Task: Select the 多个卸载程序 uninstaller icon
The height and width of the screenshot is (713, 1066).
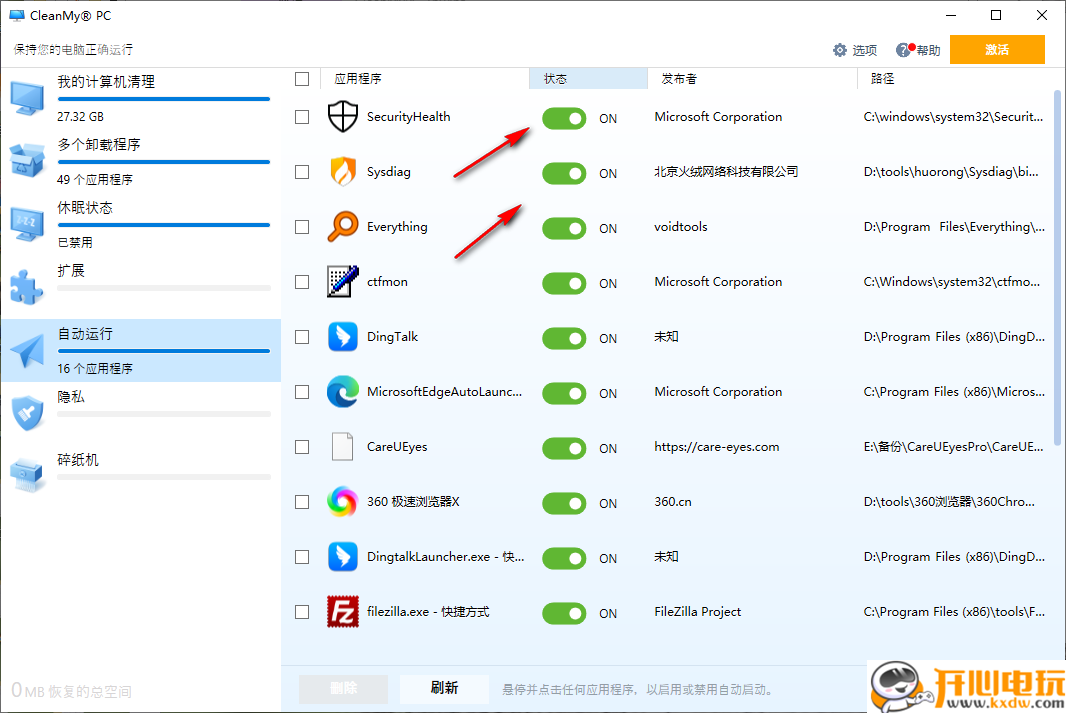Action: coord(26,160)
